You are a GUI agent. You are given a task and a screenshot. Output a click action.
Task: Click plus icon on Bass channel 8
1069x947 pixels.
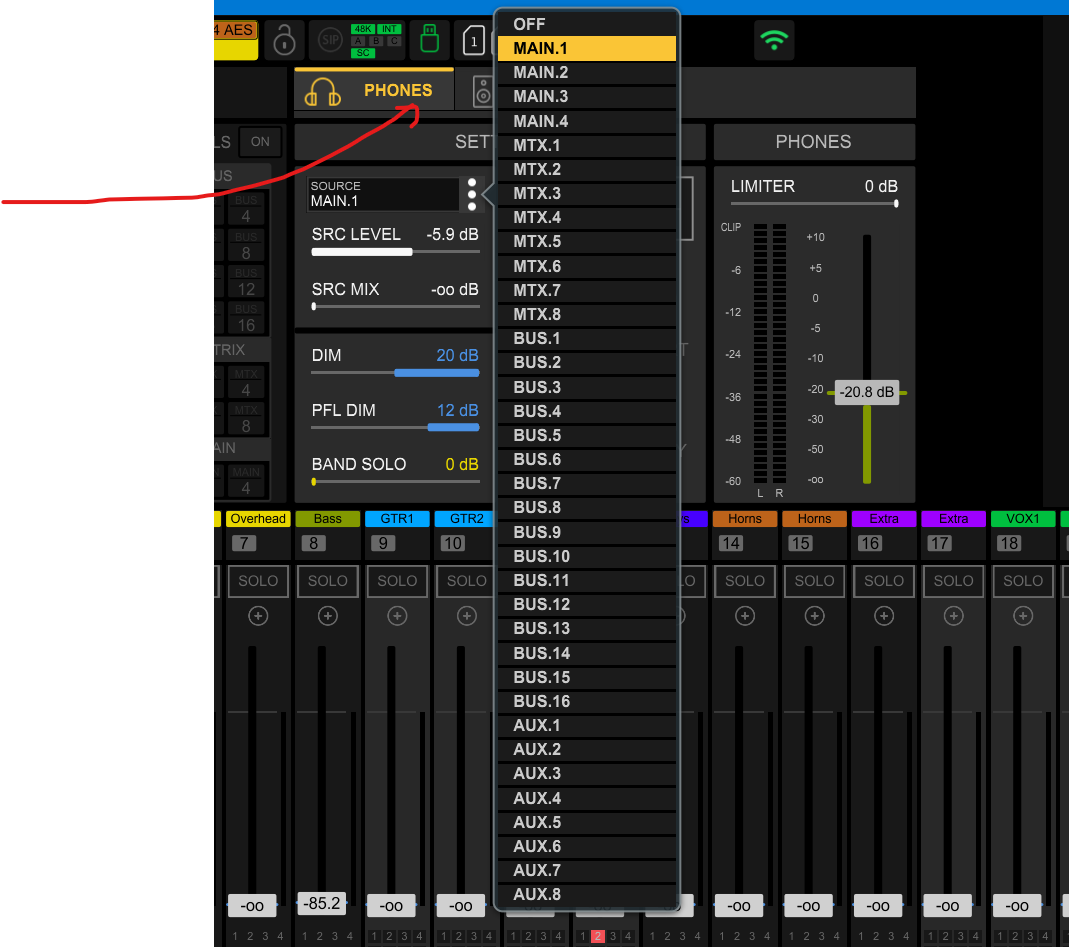tap(327, 616)
